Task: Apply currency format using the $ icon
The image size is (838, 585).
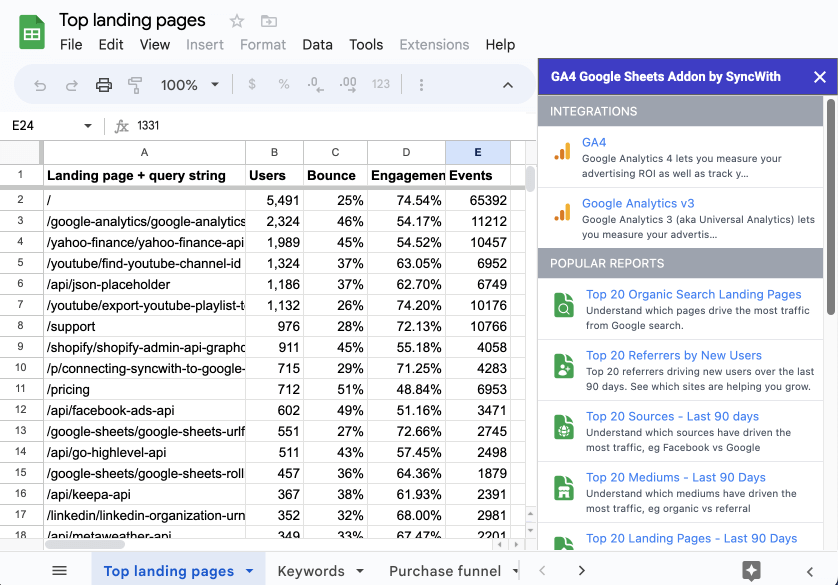Action: [252, 85]
